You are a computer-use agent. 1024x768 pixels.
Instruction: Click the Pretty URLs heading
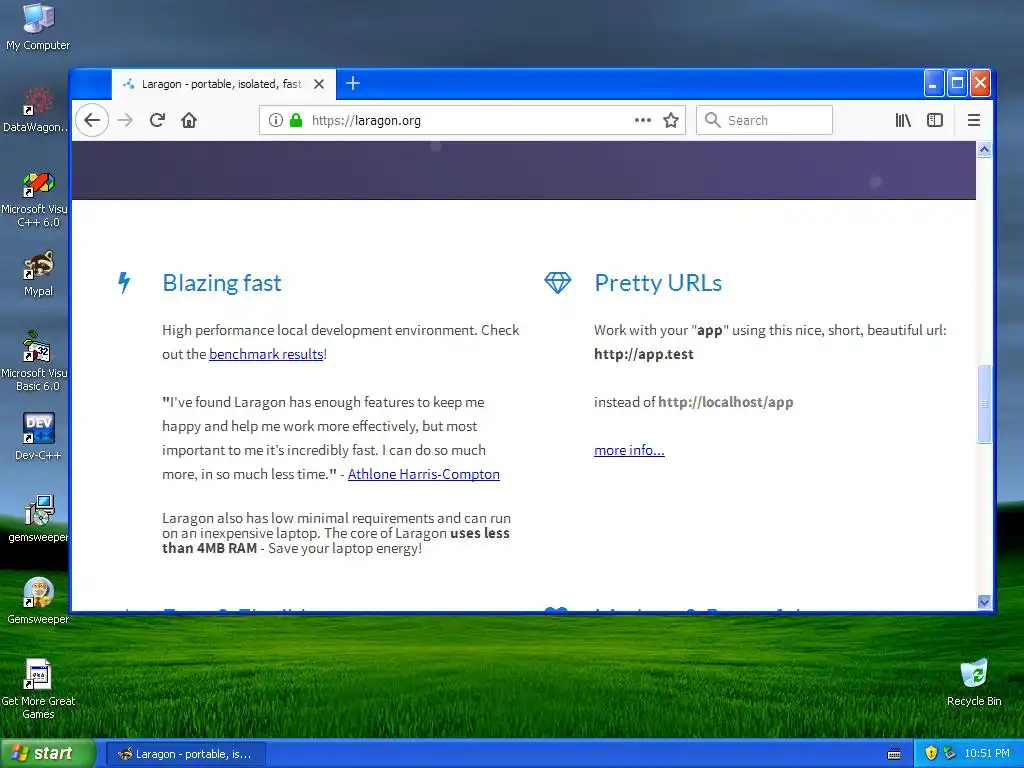[658, 283]
